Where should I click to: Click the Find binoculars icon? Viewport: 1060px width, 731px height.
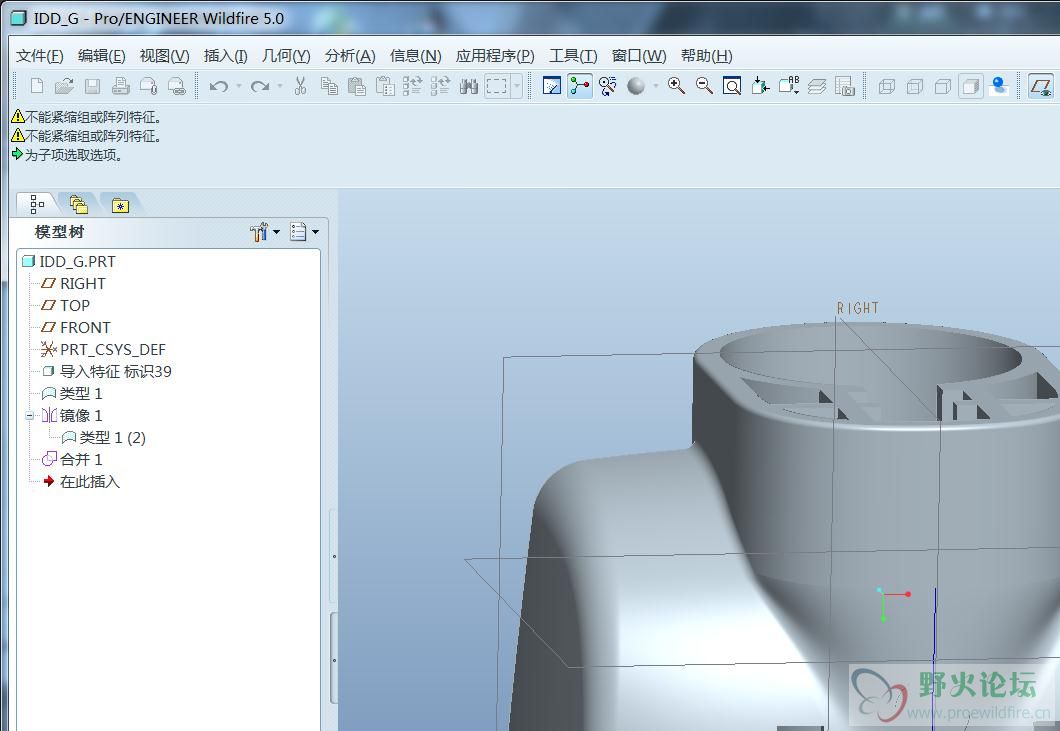(468, 86)
